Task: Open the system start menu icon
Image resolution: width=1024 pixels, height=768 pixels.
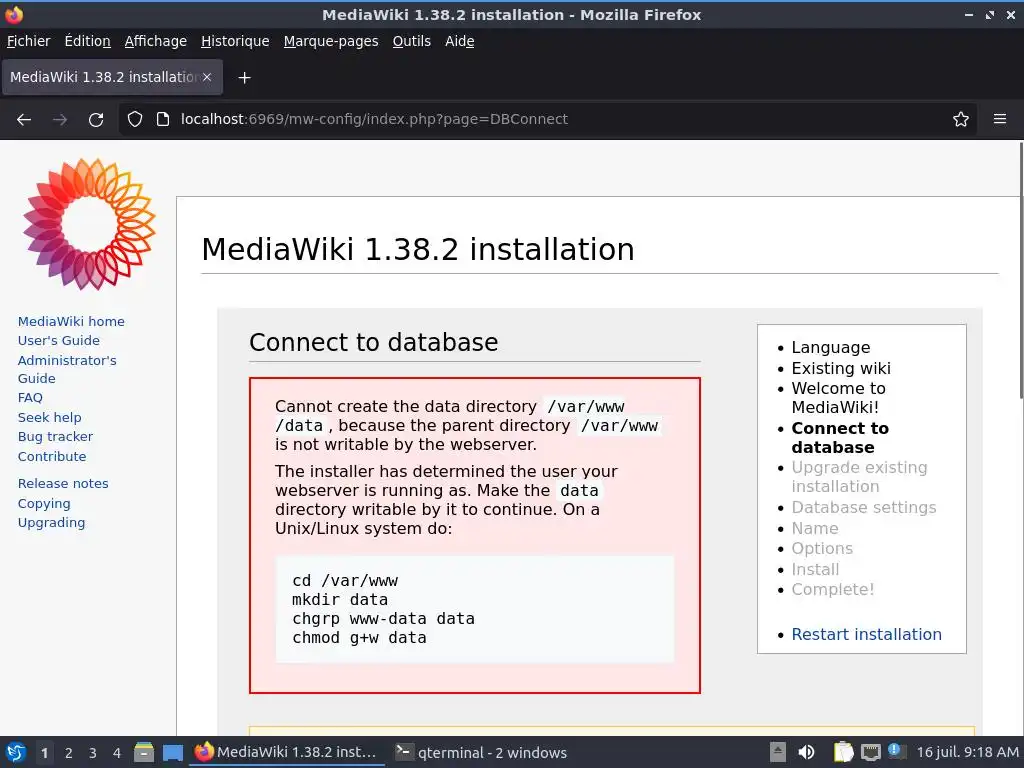Action: tap(16, 752)
